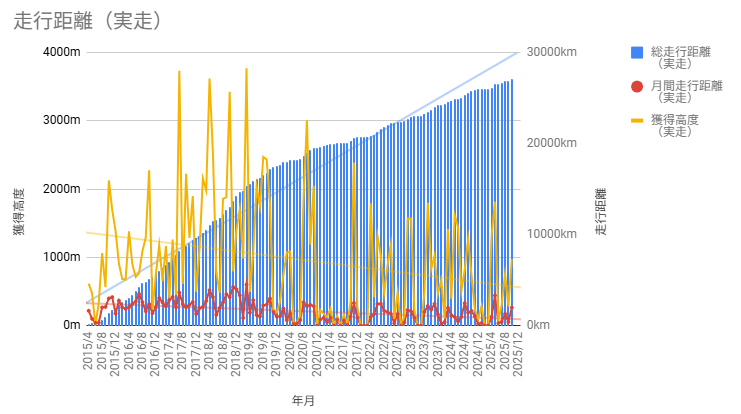Viewport: 741px width, 414px height.
Task: Click the red 月間走行距離 legend circle
Action: tap(637, 86)
